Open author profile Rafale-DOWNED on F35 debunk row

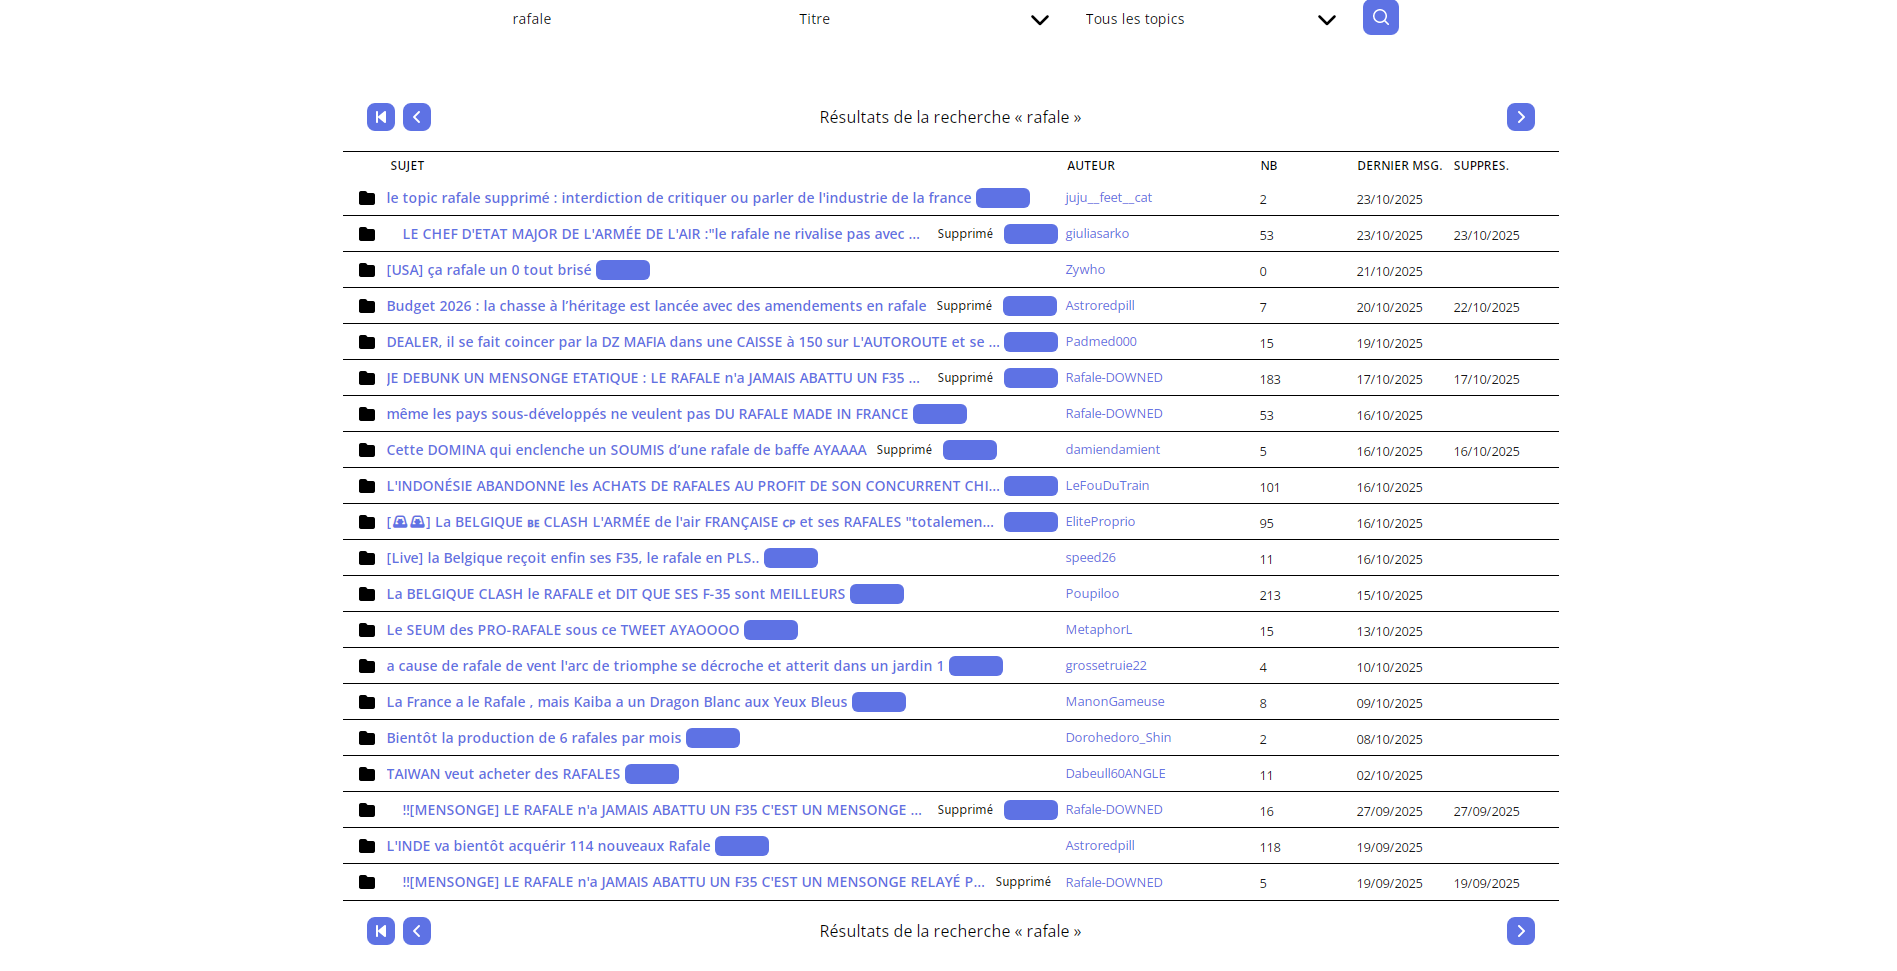coord(1114,378)
